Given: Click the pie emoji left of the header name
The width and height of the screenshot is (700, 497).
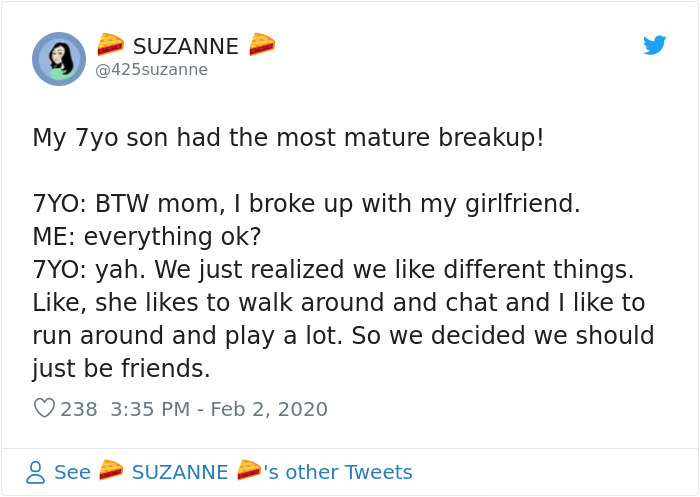Looking at the screenshot, I should click(x=110, y=45).
